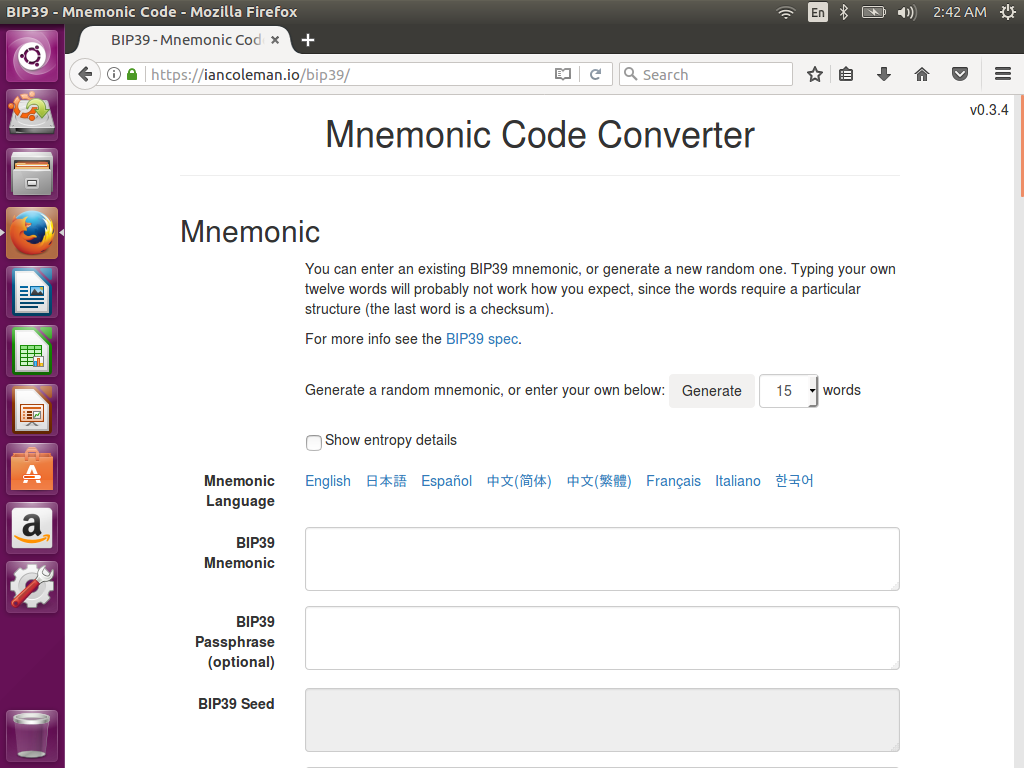Image resolution: width=1024 pixels, height=768 pixels.
Task: Select the BIP39 - Mnemonic Code tab
Action: coord(180,40)
